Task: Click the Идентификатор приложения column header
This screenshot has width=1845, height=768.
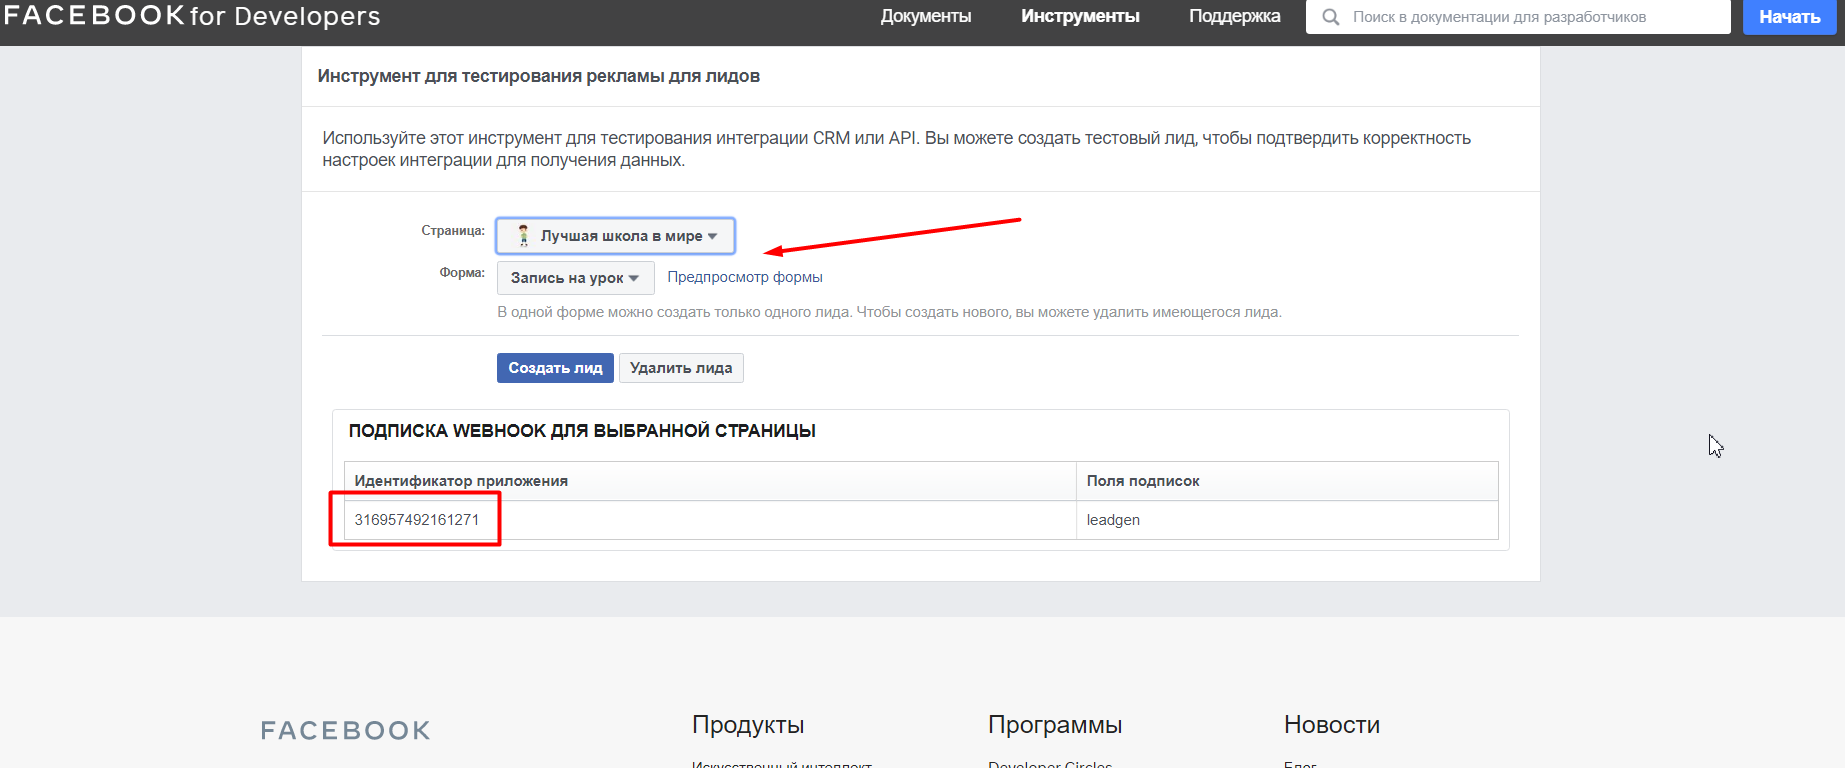Action: coord(710,481)
